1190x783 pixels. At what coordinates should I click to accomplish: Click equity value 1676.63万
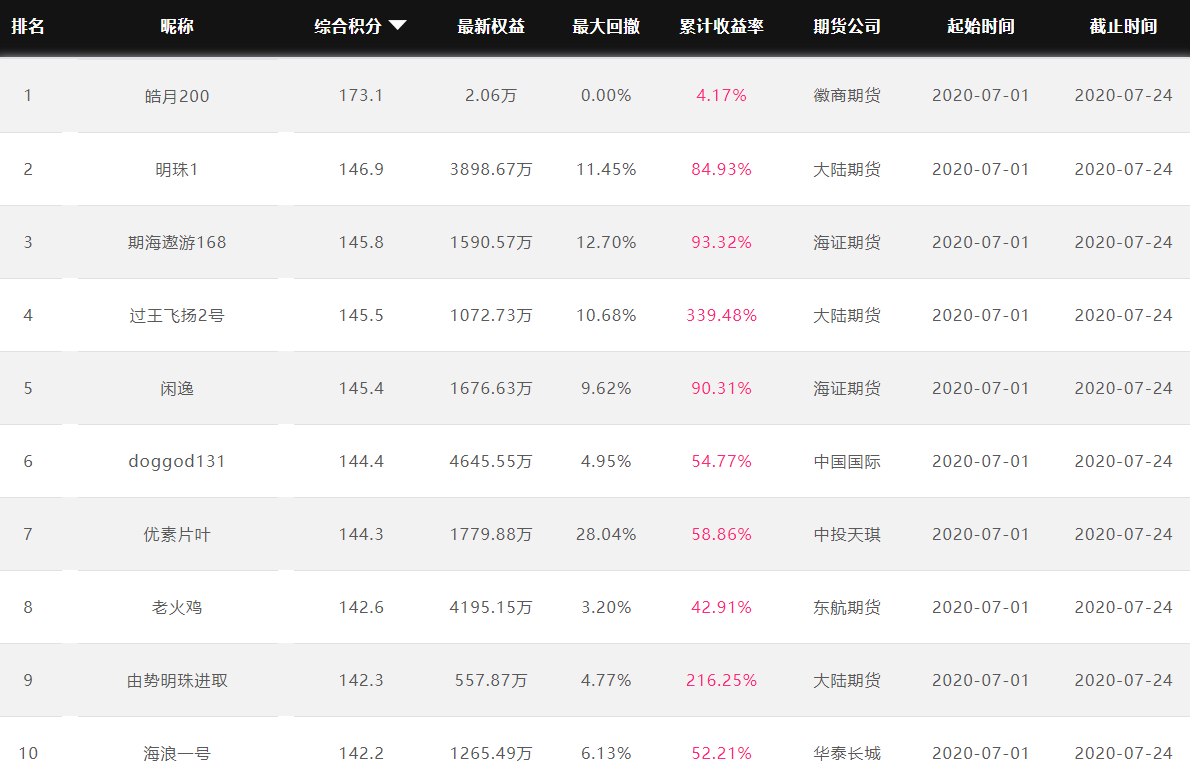click(491, 388)
